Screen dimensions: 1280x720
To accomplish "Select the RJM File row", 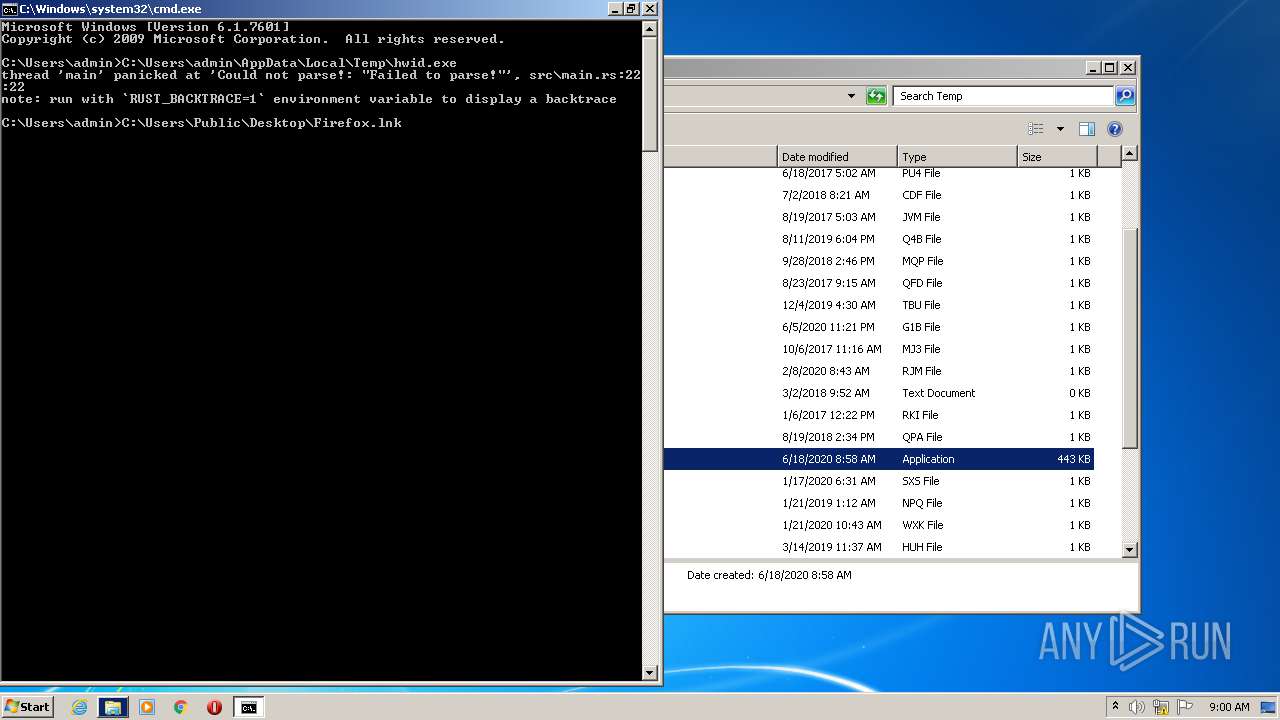I will 879,371.
